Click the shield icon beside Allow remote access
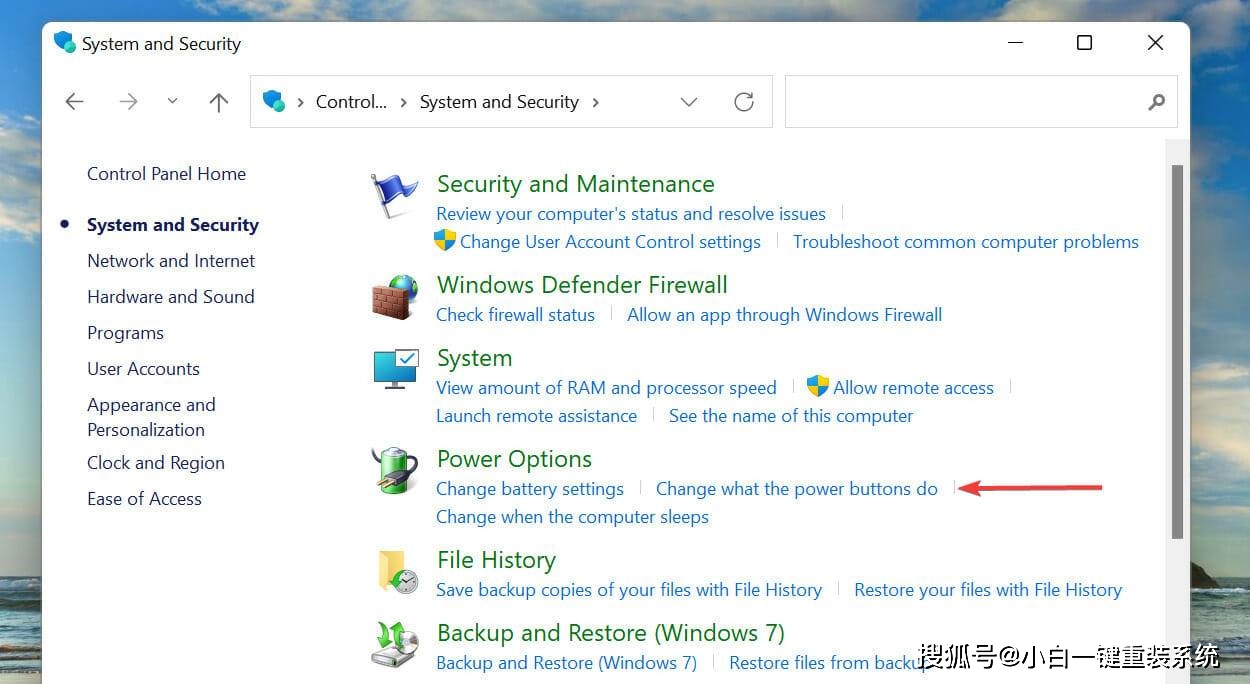The image size is (1250, 684). tap(818, 387)
